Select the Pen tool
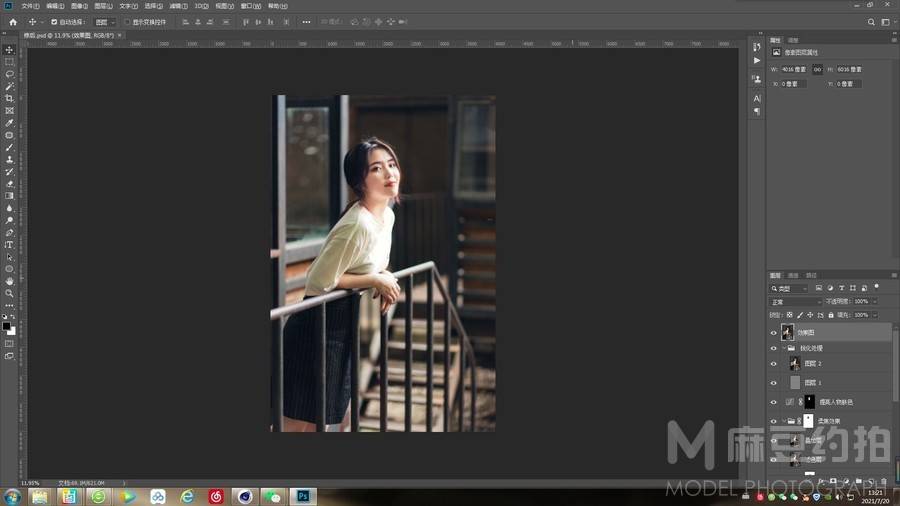The height and width of the screenshot is (506, 900). click(x=9, y=233)
